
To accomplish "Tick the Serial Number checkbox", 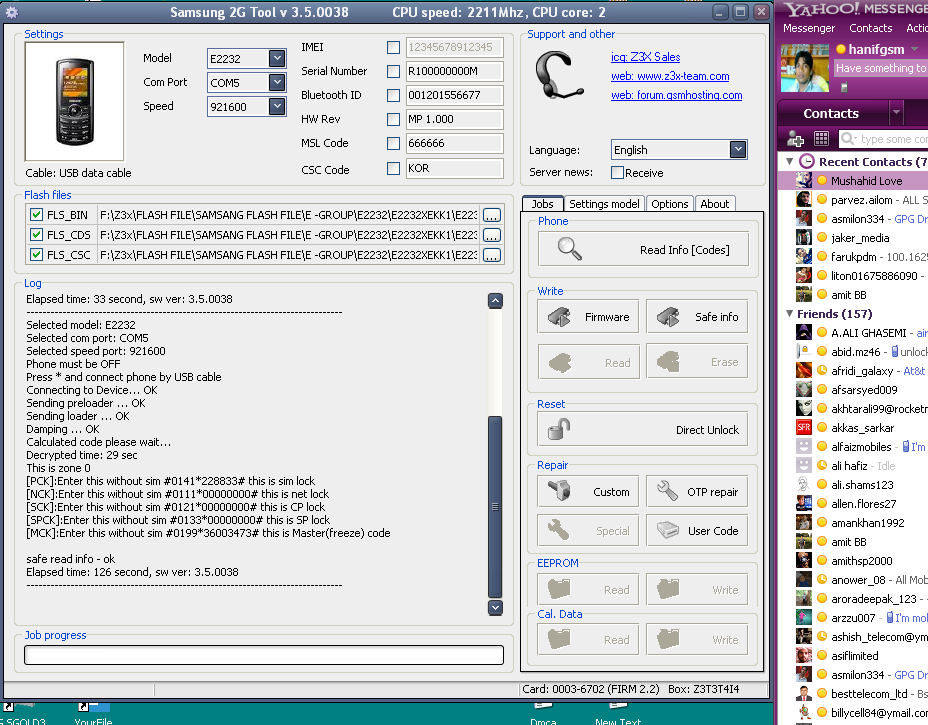I will pos(393,71).
